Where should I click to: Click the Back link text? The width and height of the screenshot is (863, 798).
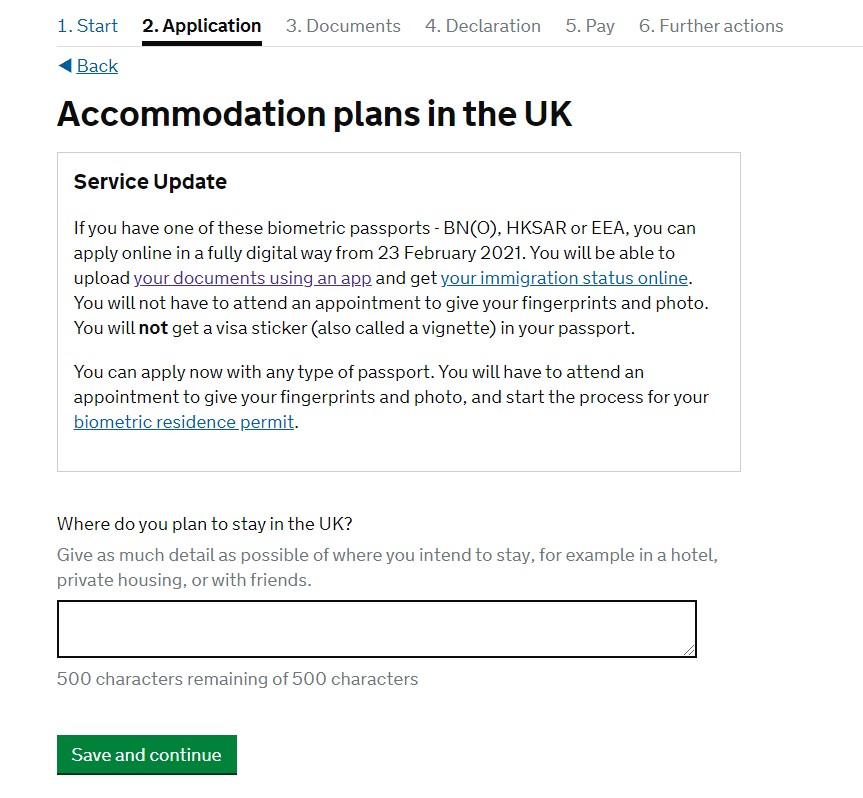point(97,66)
